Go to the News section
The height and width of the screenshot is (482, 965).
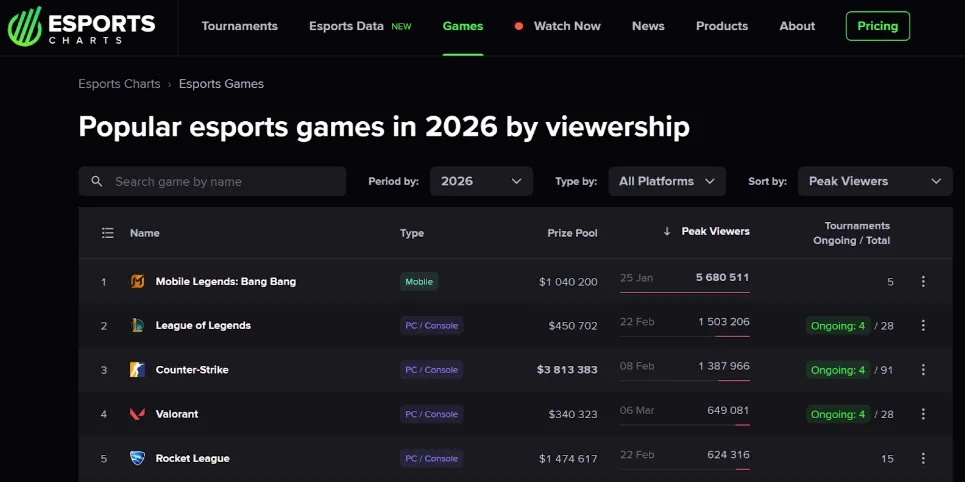pyautogui.click(x=648, y=26)
